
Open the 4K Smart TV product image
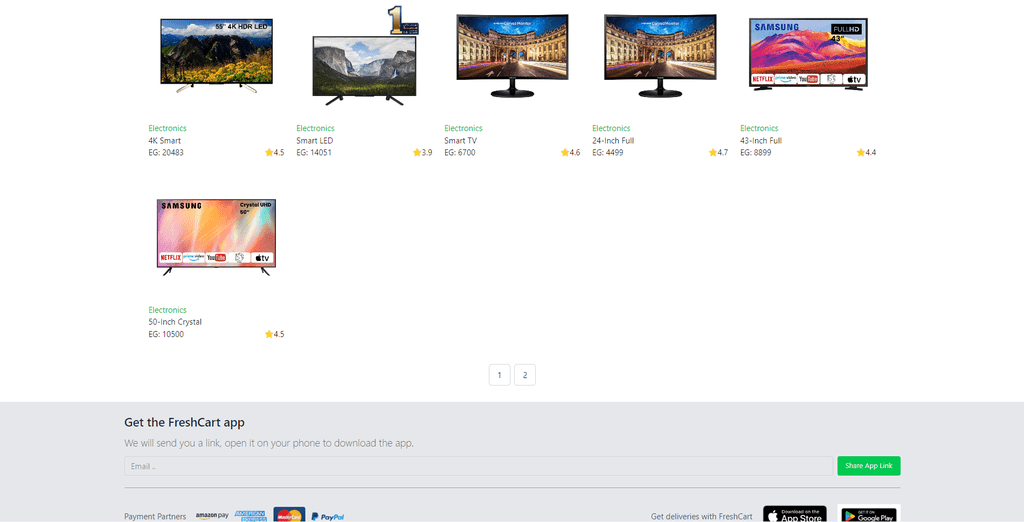point(216,55)
